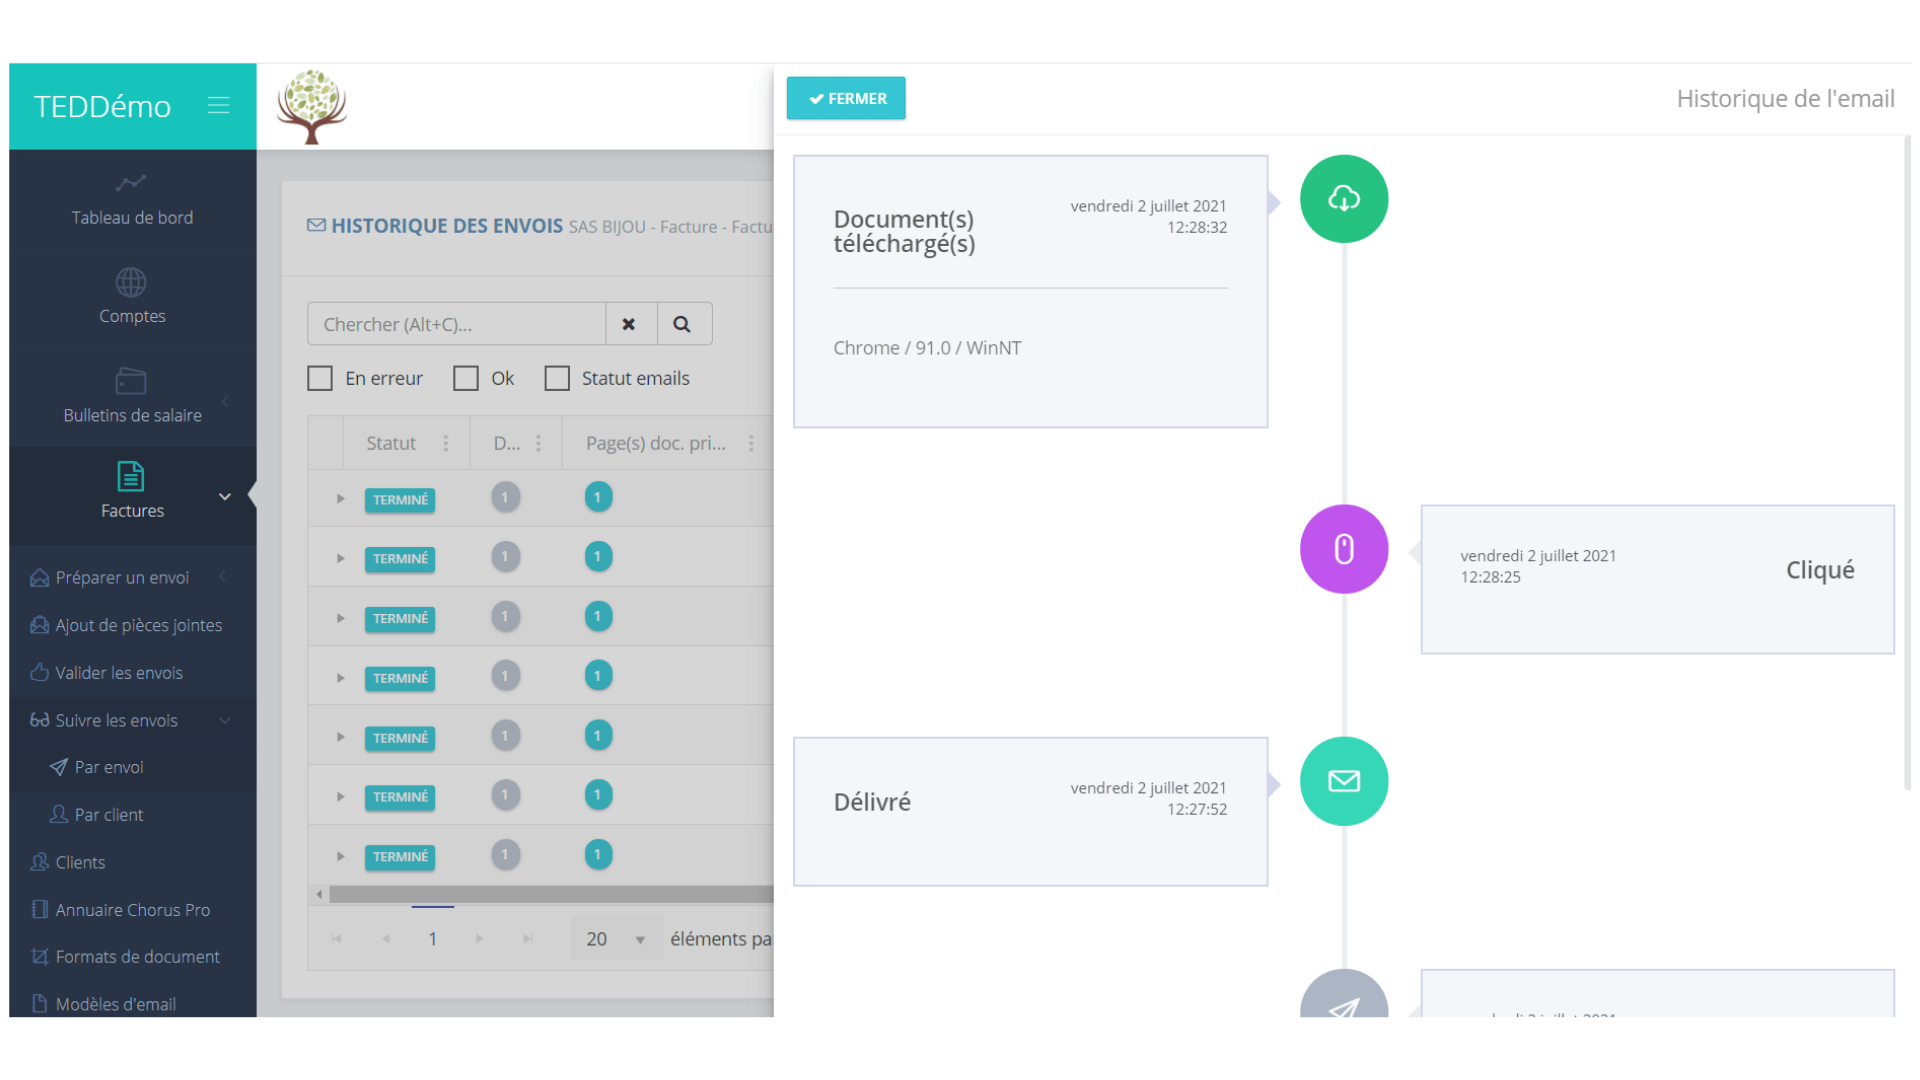Click the email history panel vertical scrollbar
This screenshot has height=1080, width=1920.
(x=1907, y=463)
